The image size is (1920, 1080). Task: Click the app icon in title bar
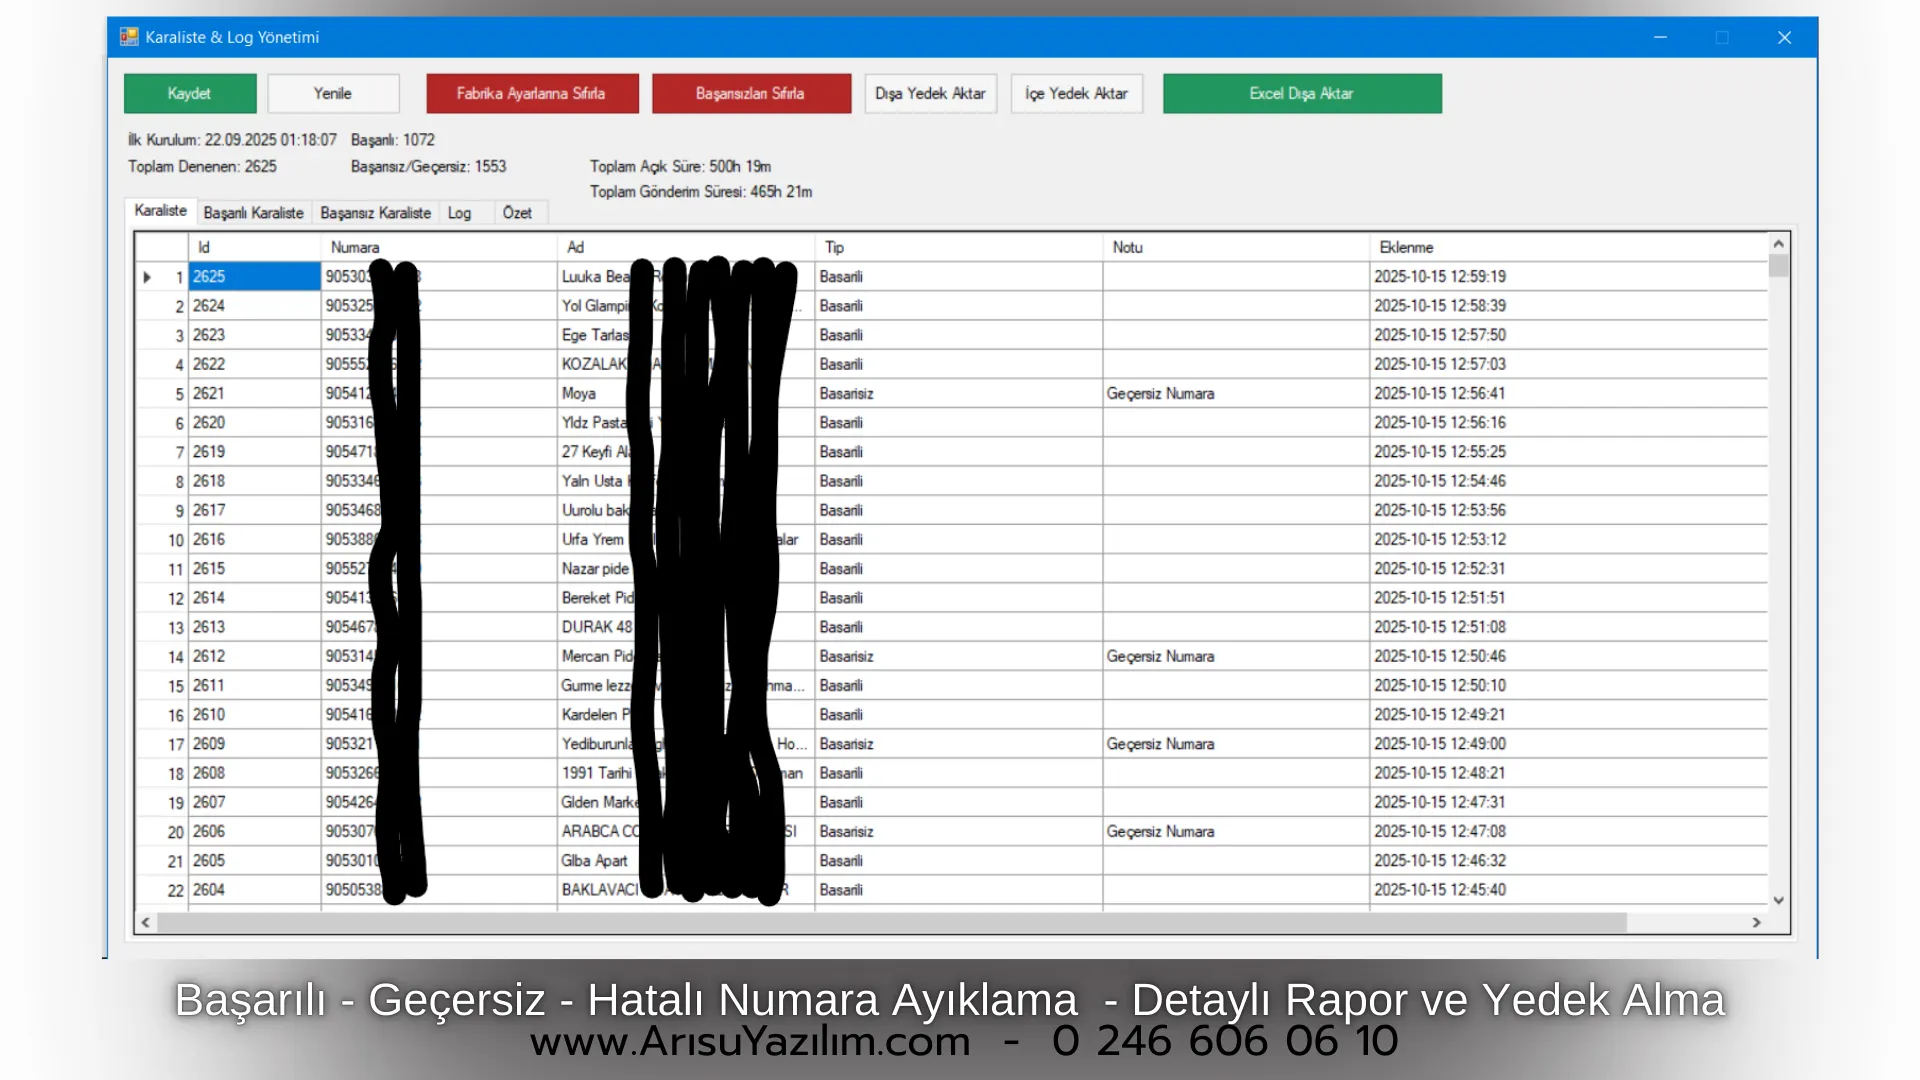pos(129,37)
